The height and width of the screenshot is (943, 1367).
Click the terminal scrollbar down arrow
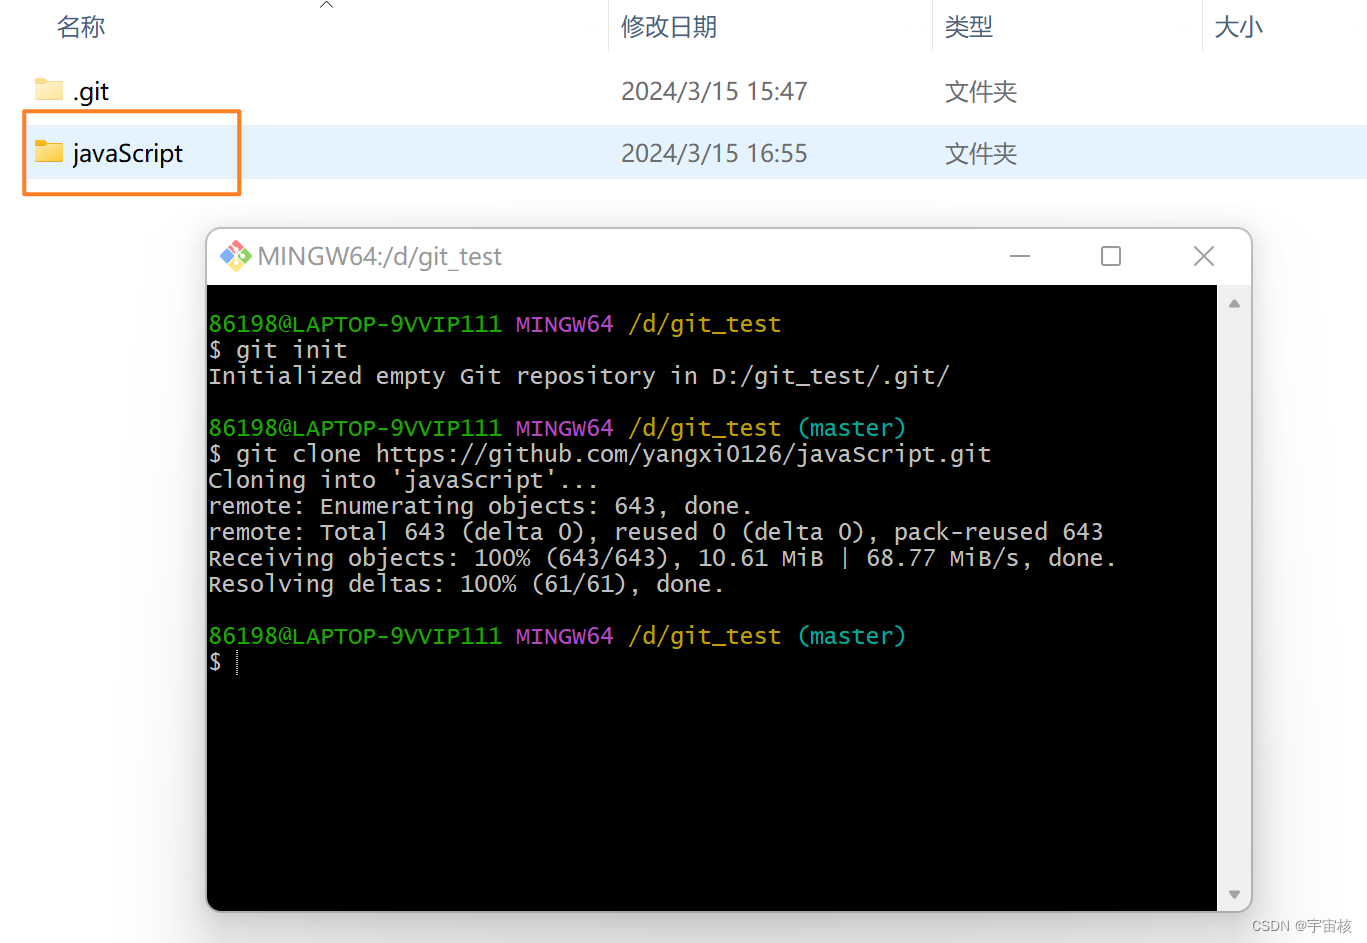click(1234, 894)
